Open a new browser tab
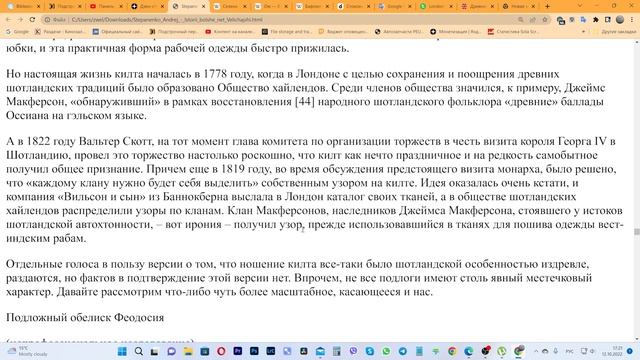Viewport: 640px width, 360px height. coord(547,6)
